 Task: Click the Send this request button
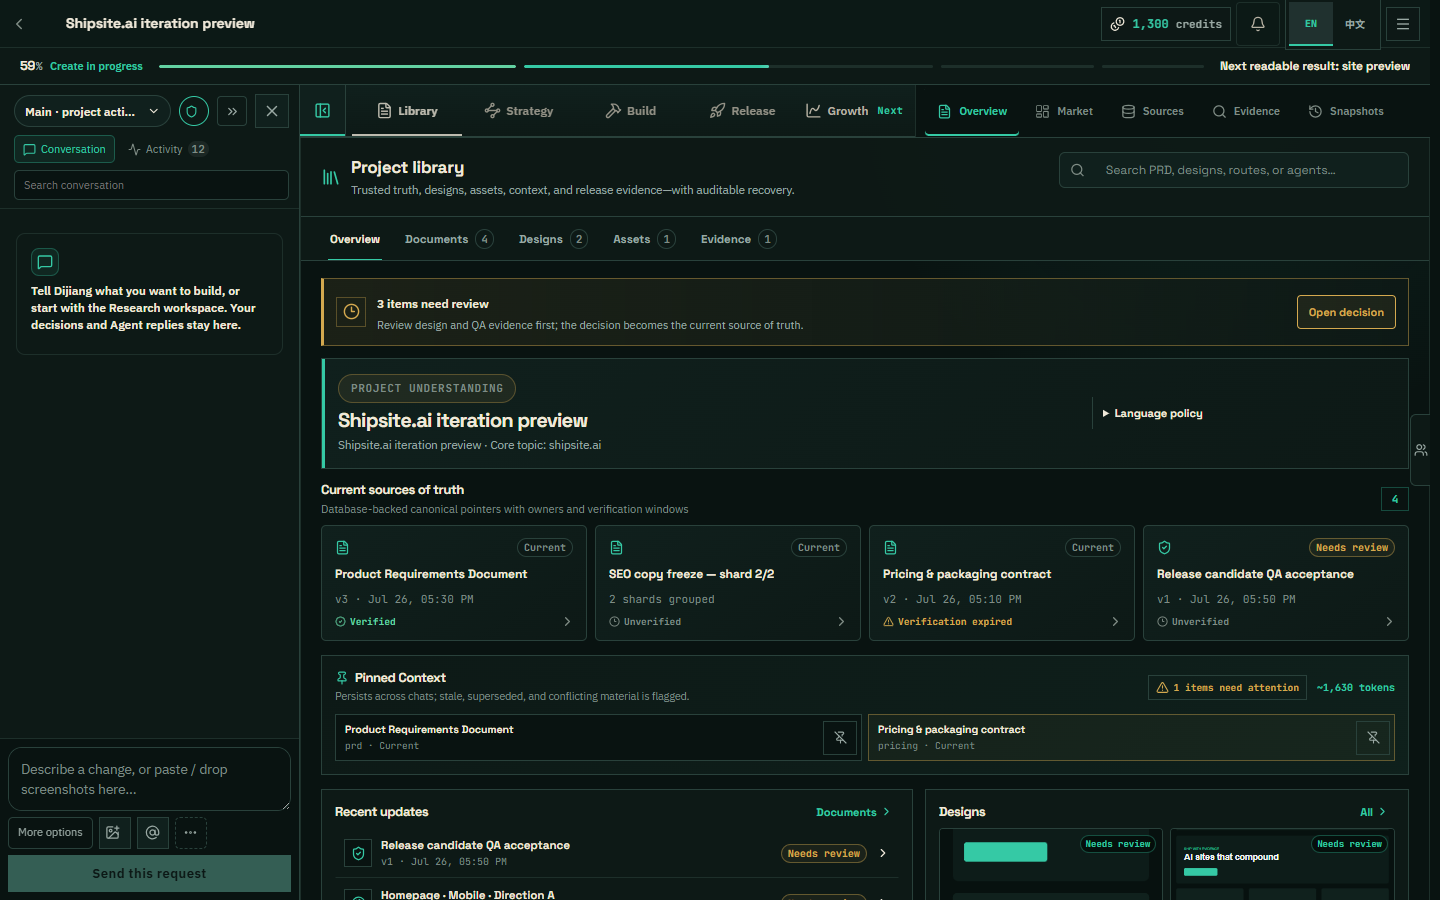click(x=150, y=873)
